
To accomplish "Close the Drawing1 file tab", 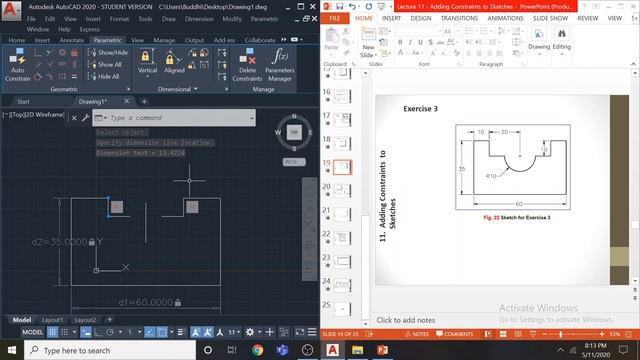I will pos(127,101).
